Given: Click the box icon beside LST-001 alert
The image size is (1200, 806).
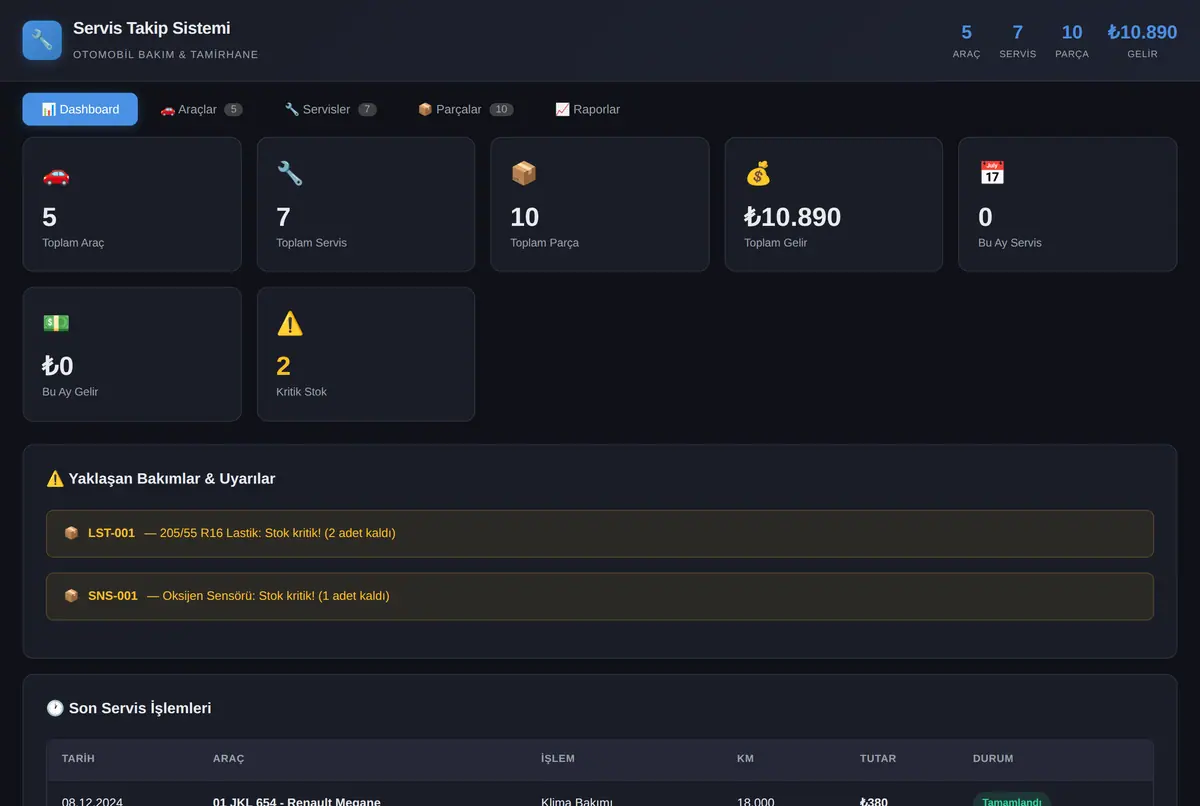Looking at the screenshot, I should point(71,533).
